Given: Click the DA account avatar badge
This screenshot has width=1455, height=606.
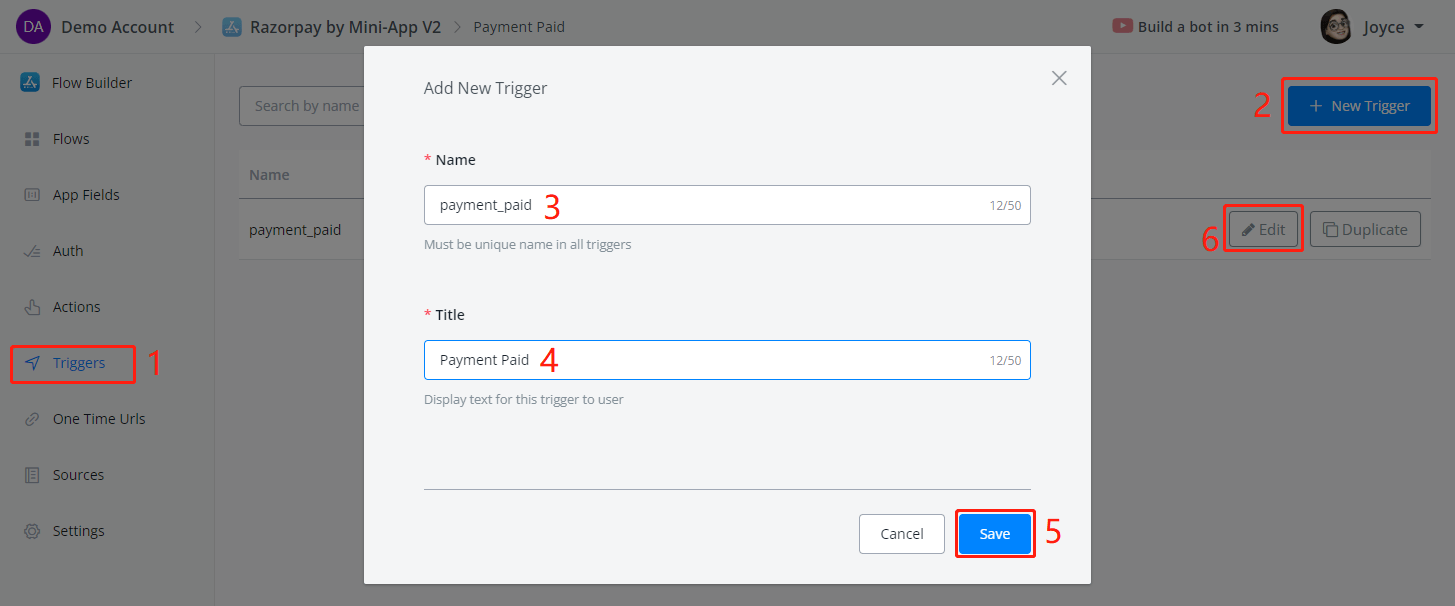Looking at the screenshot, I should click(33, 27).
